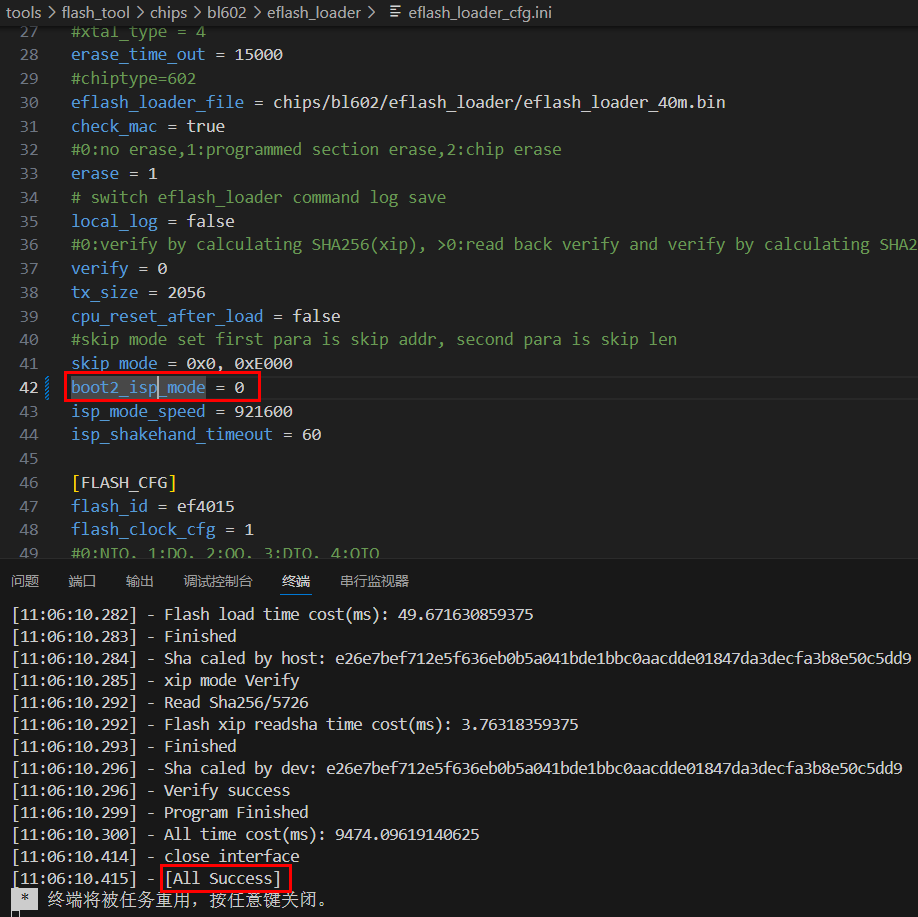Click the value 15000 on line 28

coord(259,54)
